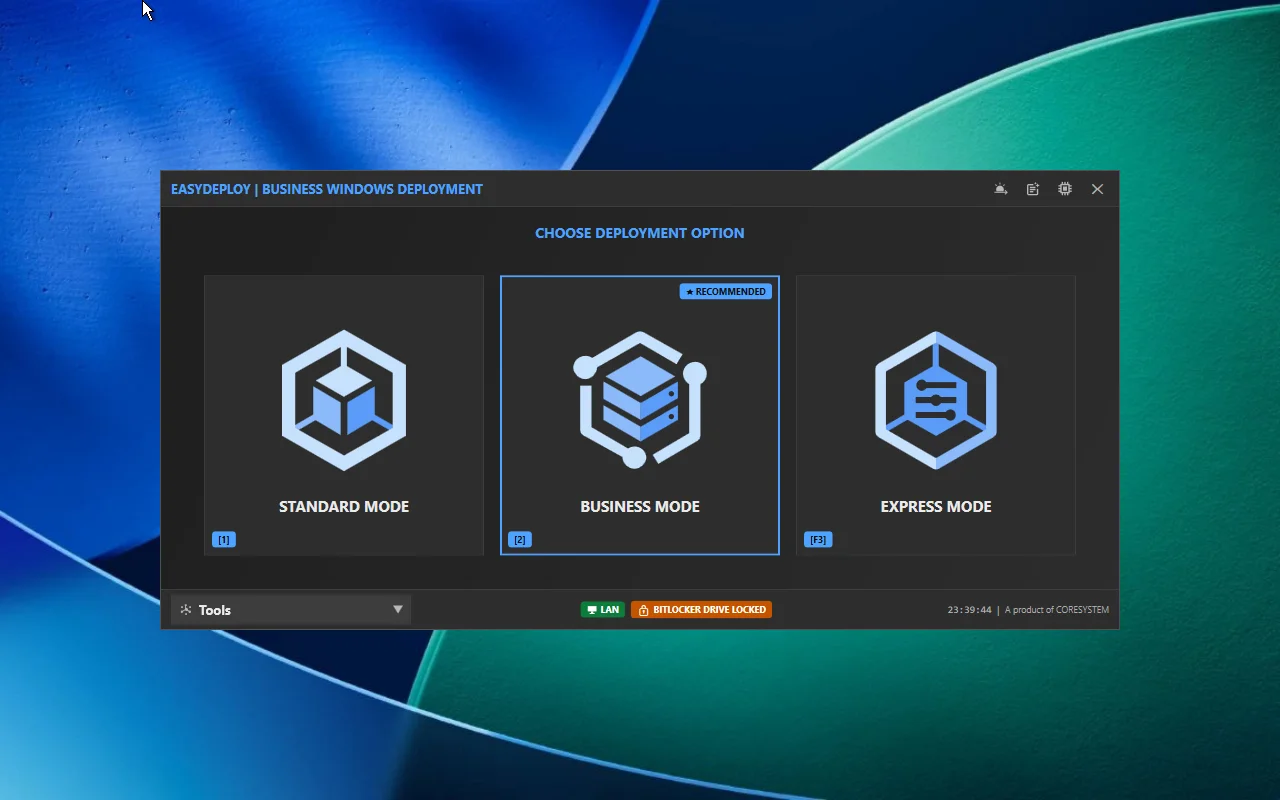Click the Recommended star badge

click(x=726, y=292)
